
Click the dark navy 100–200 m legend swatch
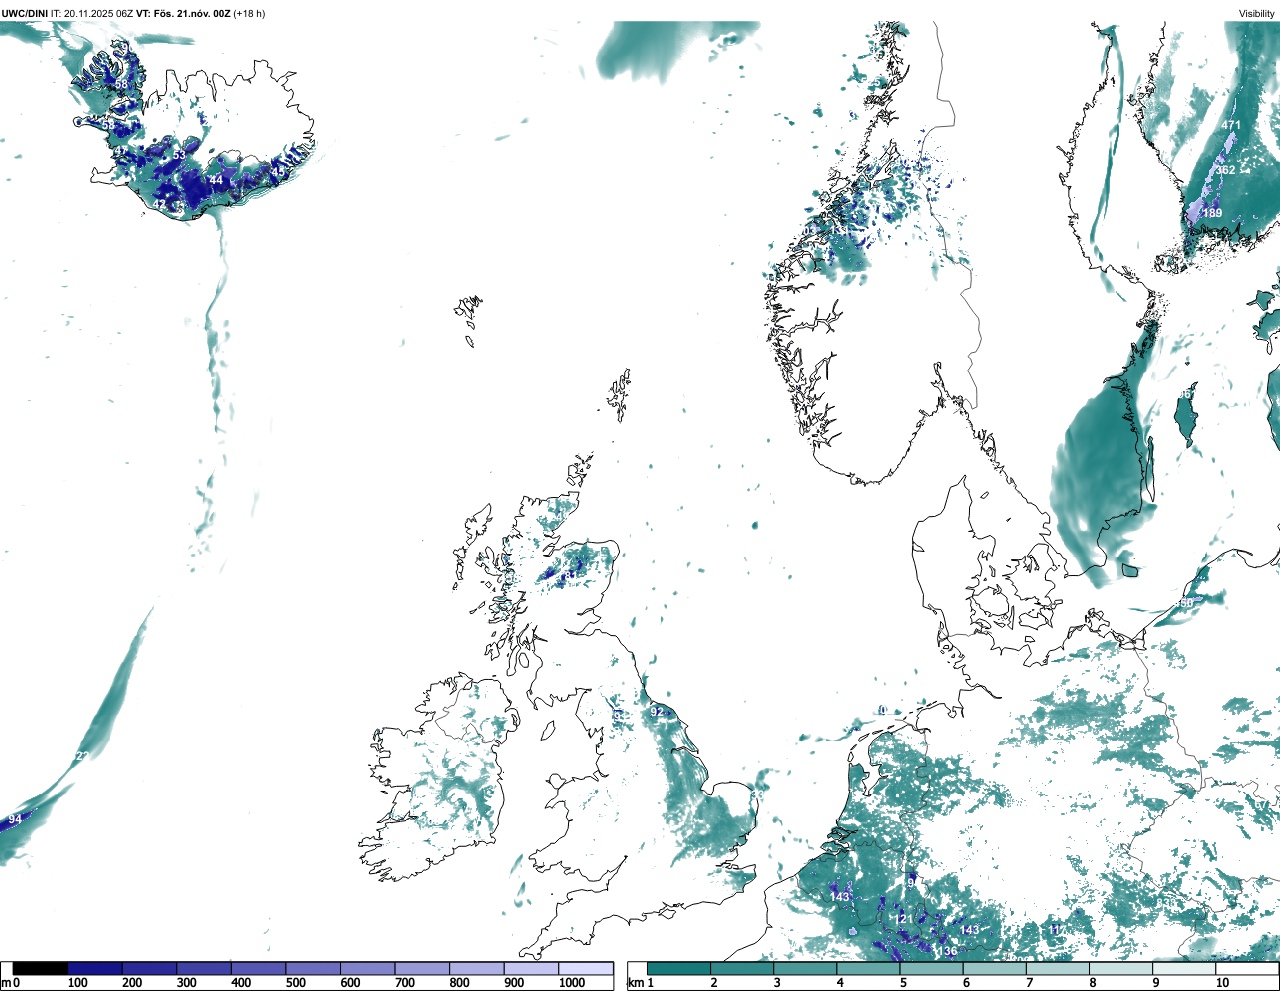(95, 968)
